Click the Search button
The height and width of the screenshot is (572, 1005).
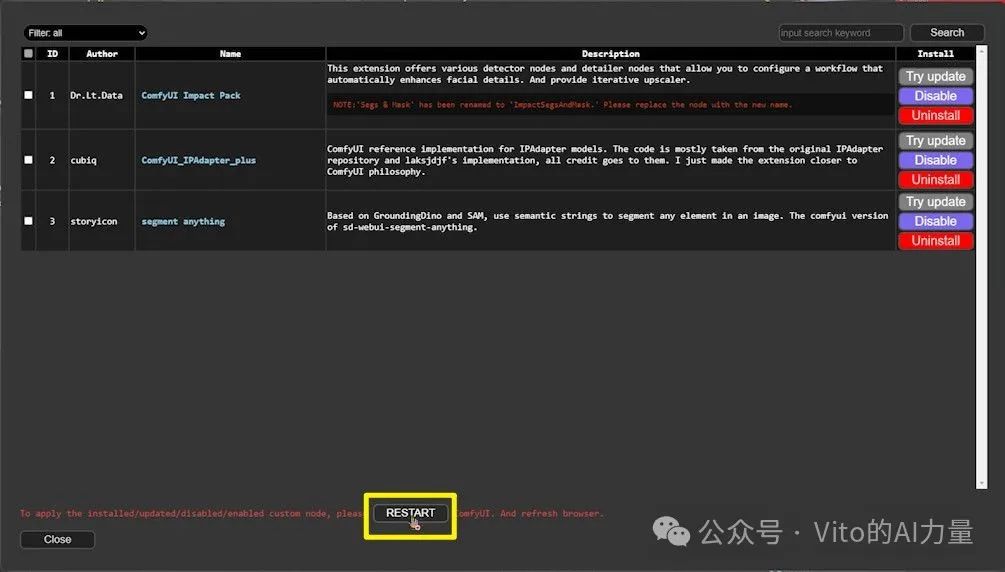947,33
